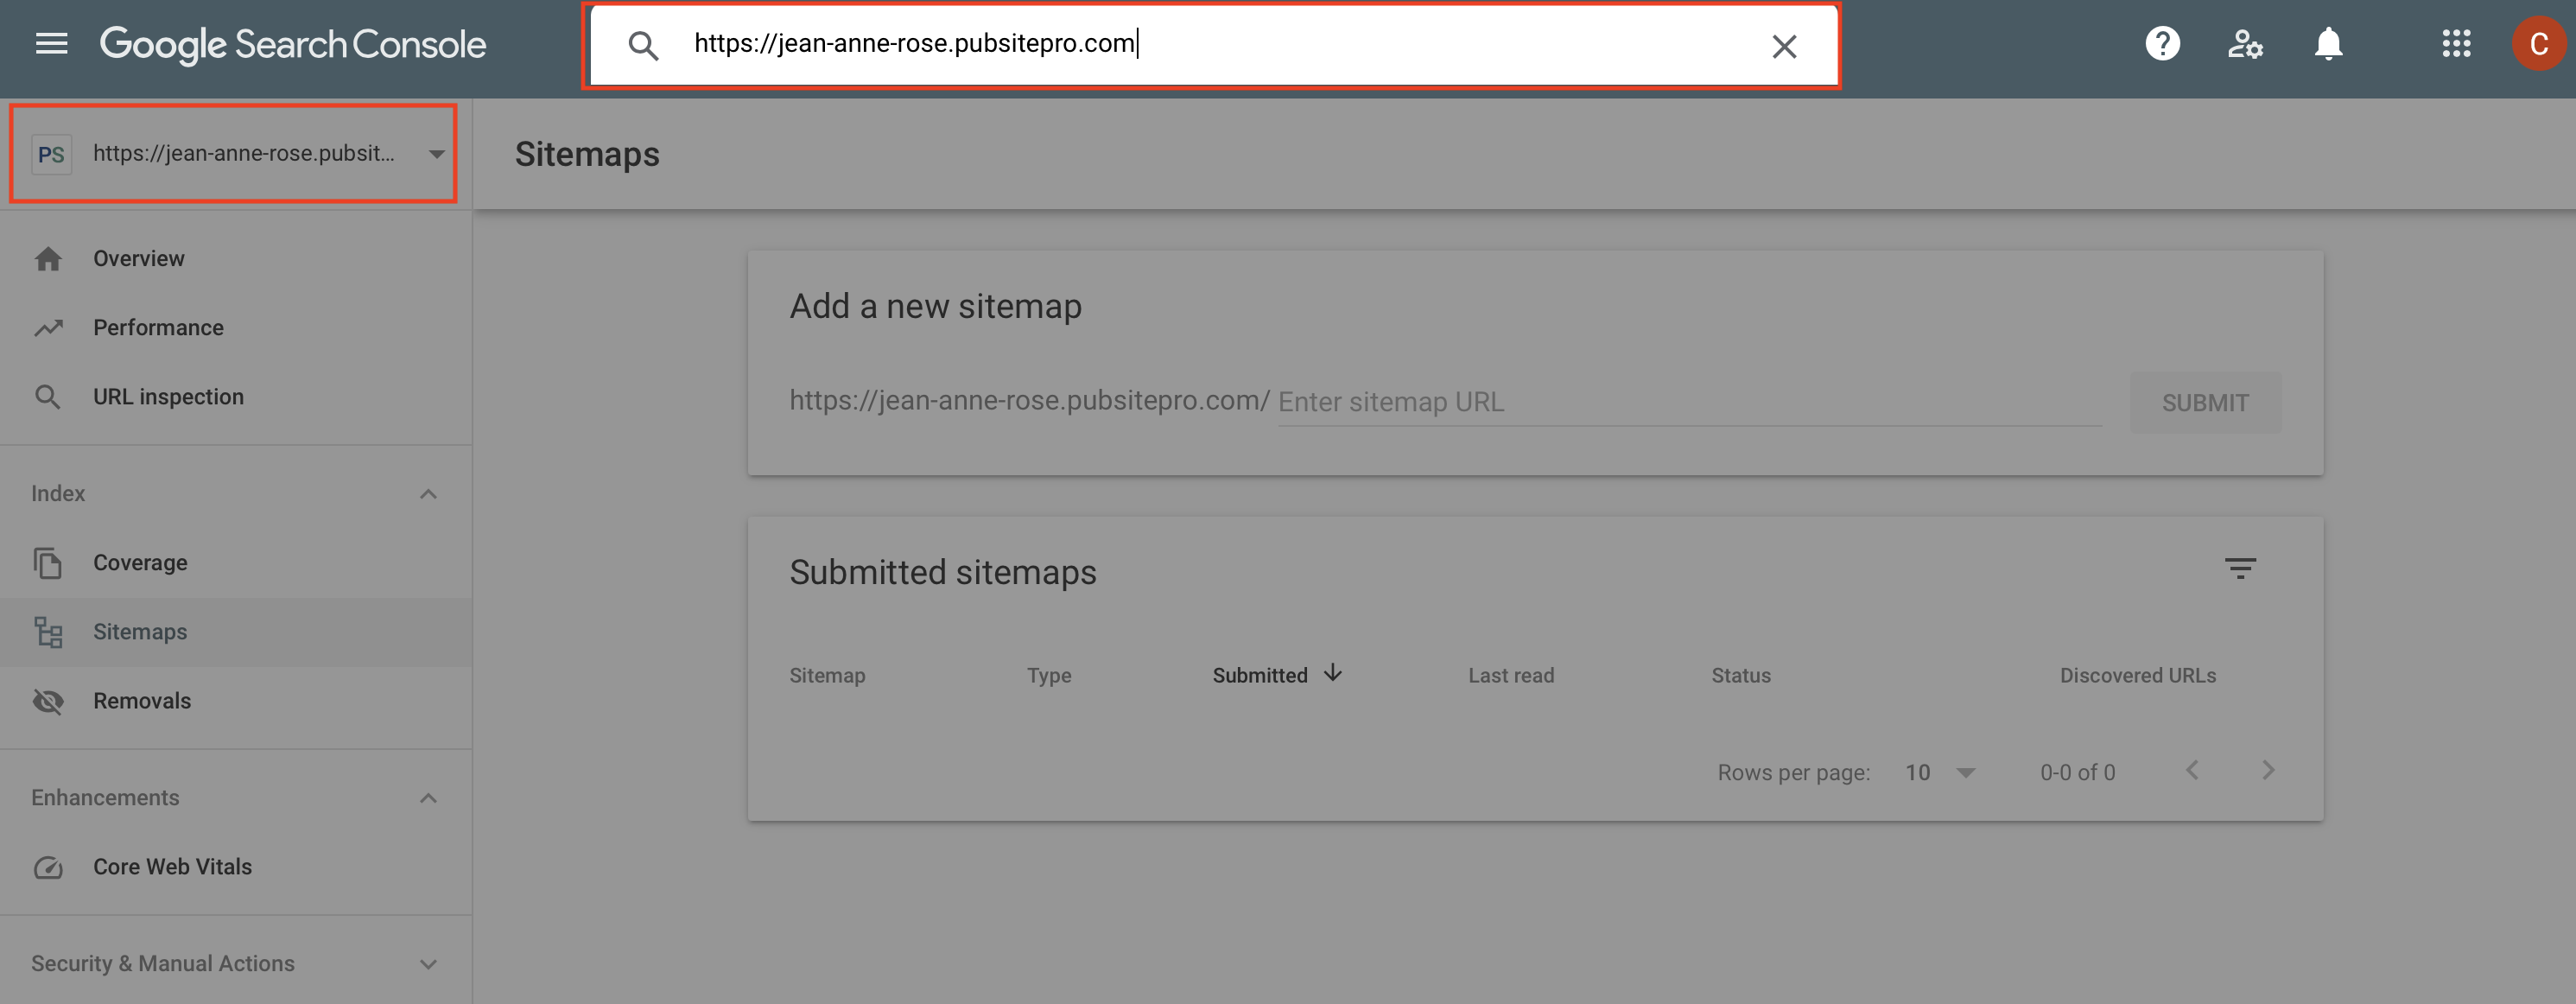Screen dimensions: 2576x1004
Task: Click the Search Console home menu icon
Action: [49, 42]
